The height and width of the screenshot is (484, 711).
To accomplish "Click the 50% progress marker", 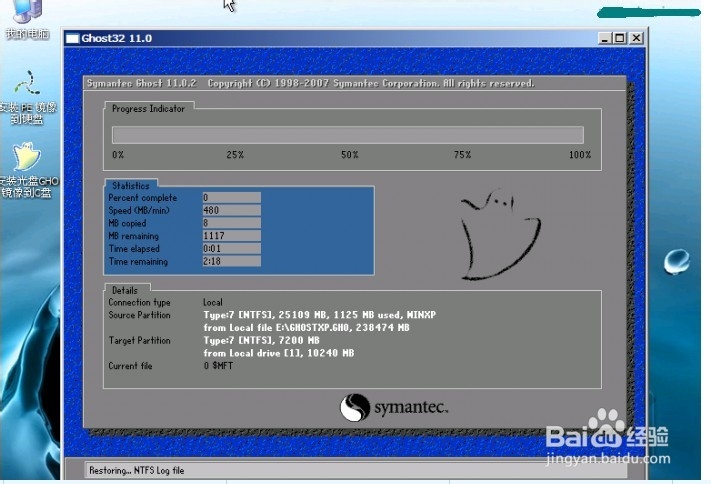I will (350, 155).
